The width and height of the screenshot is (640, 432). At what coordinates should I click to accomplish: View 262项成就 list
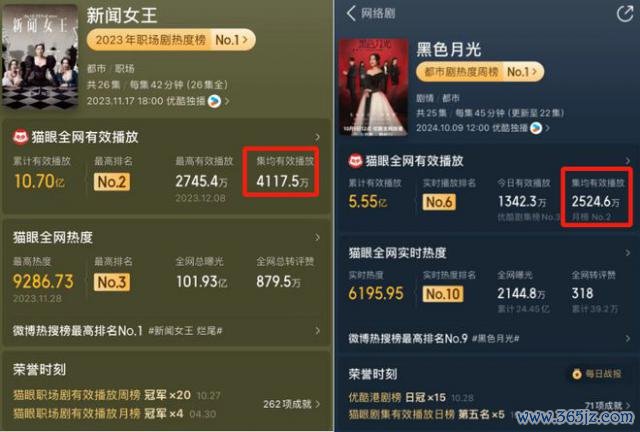(291, 404)
